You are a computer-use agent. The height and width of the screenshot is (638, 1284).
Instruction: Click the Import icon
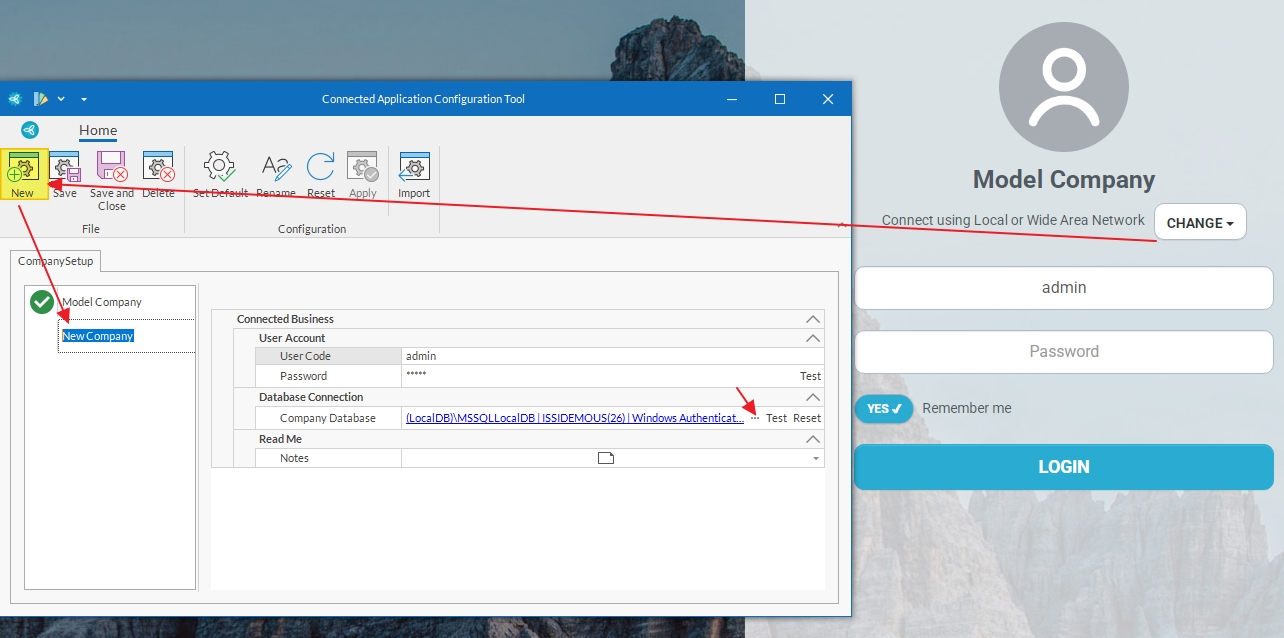pos(414,168)
